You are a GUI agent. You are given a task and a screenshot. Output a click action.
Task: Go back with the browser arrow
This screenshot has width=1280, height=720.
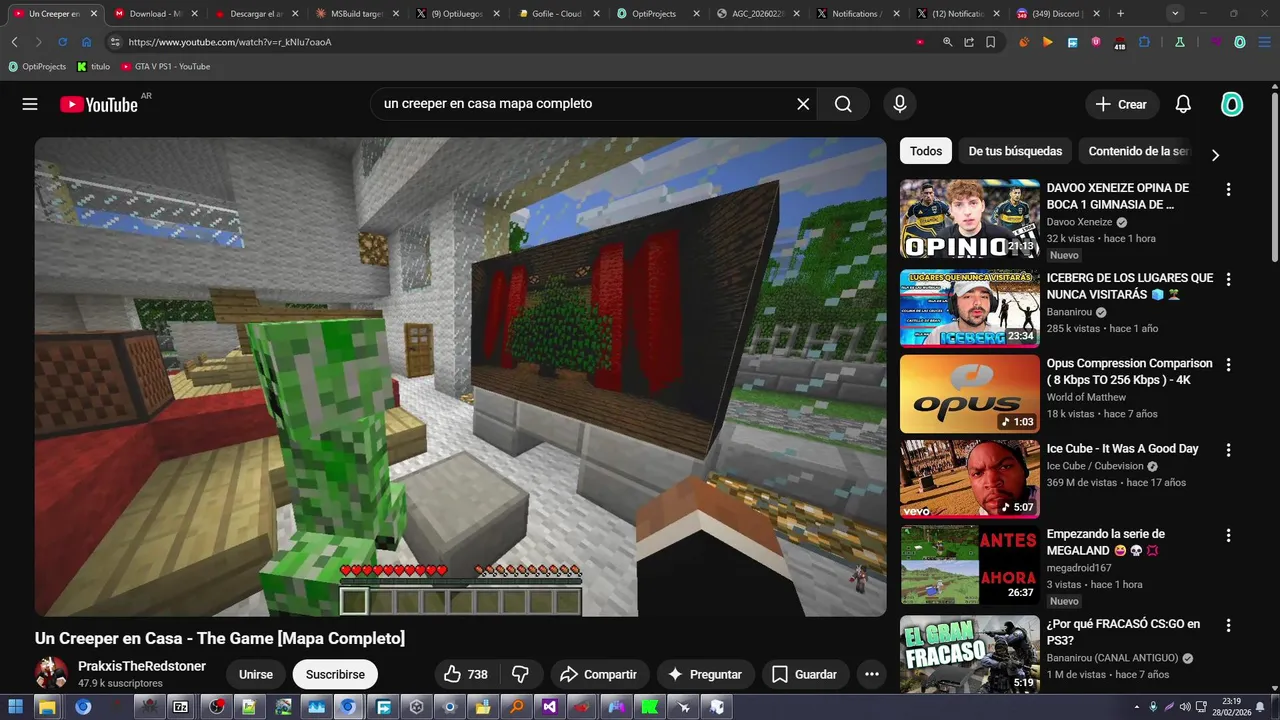click(x=14, y=42)
